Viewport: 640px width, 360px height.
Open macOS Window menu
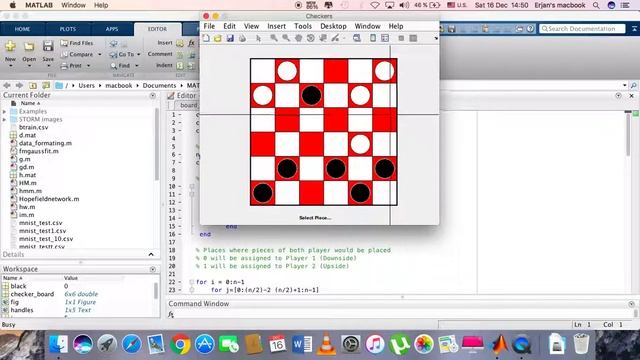point(73,5)
